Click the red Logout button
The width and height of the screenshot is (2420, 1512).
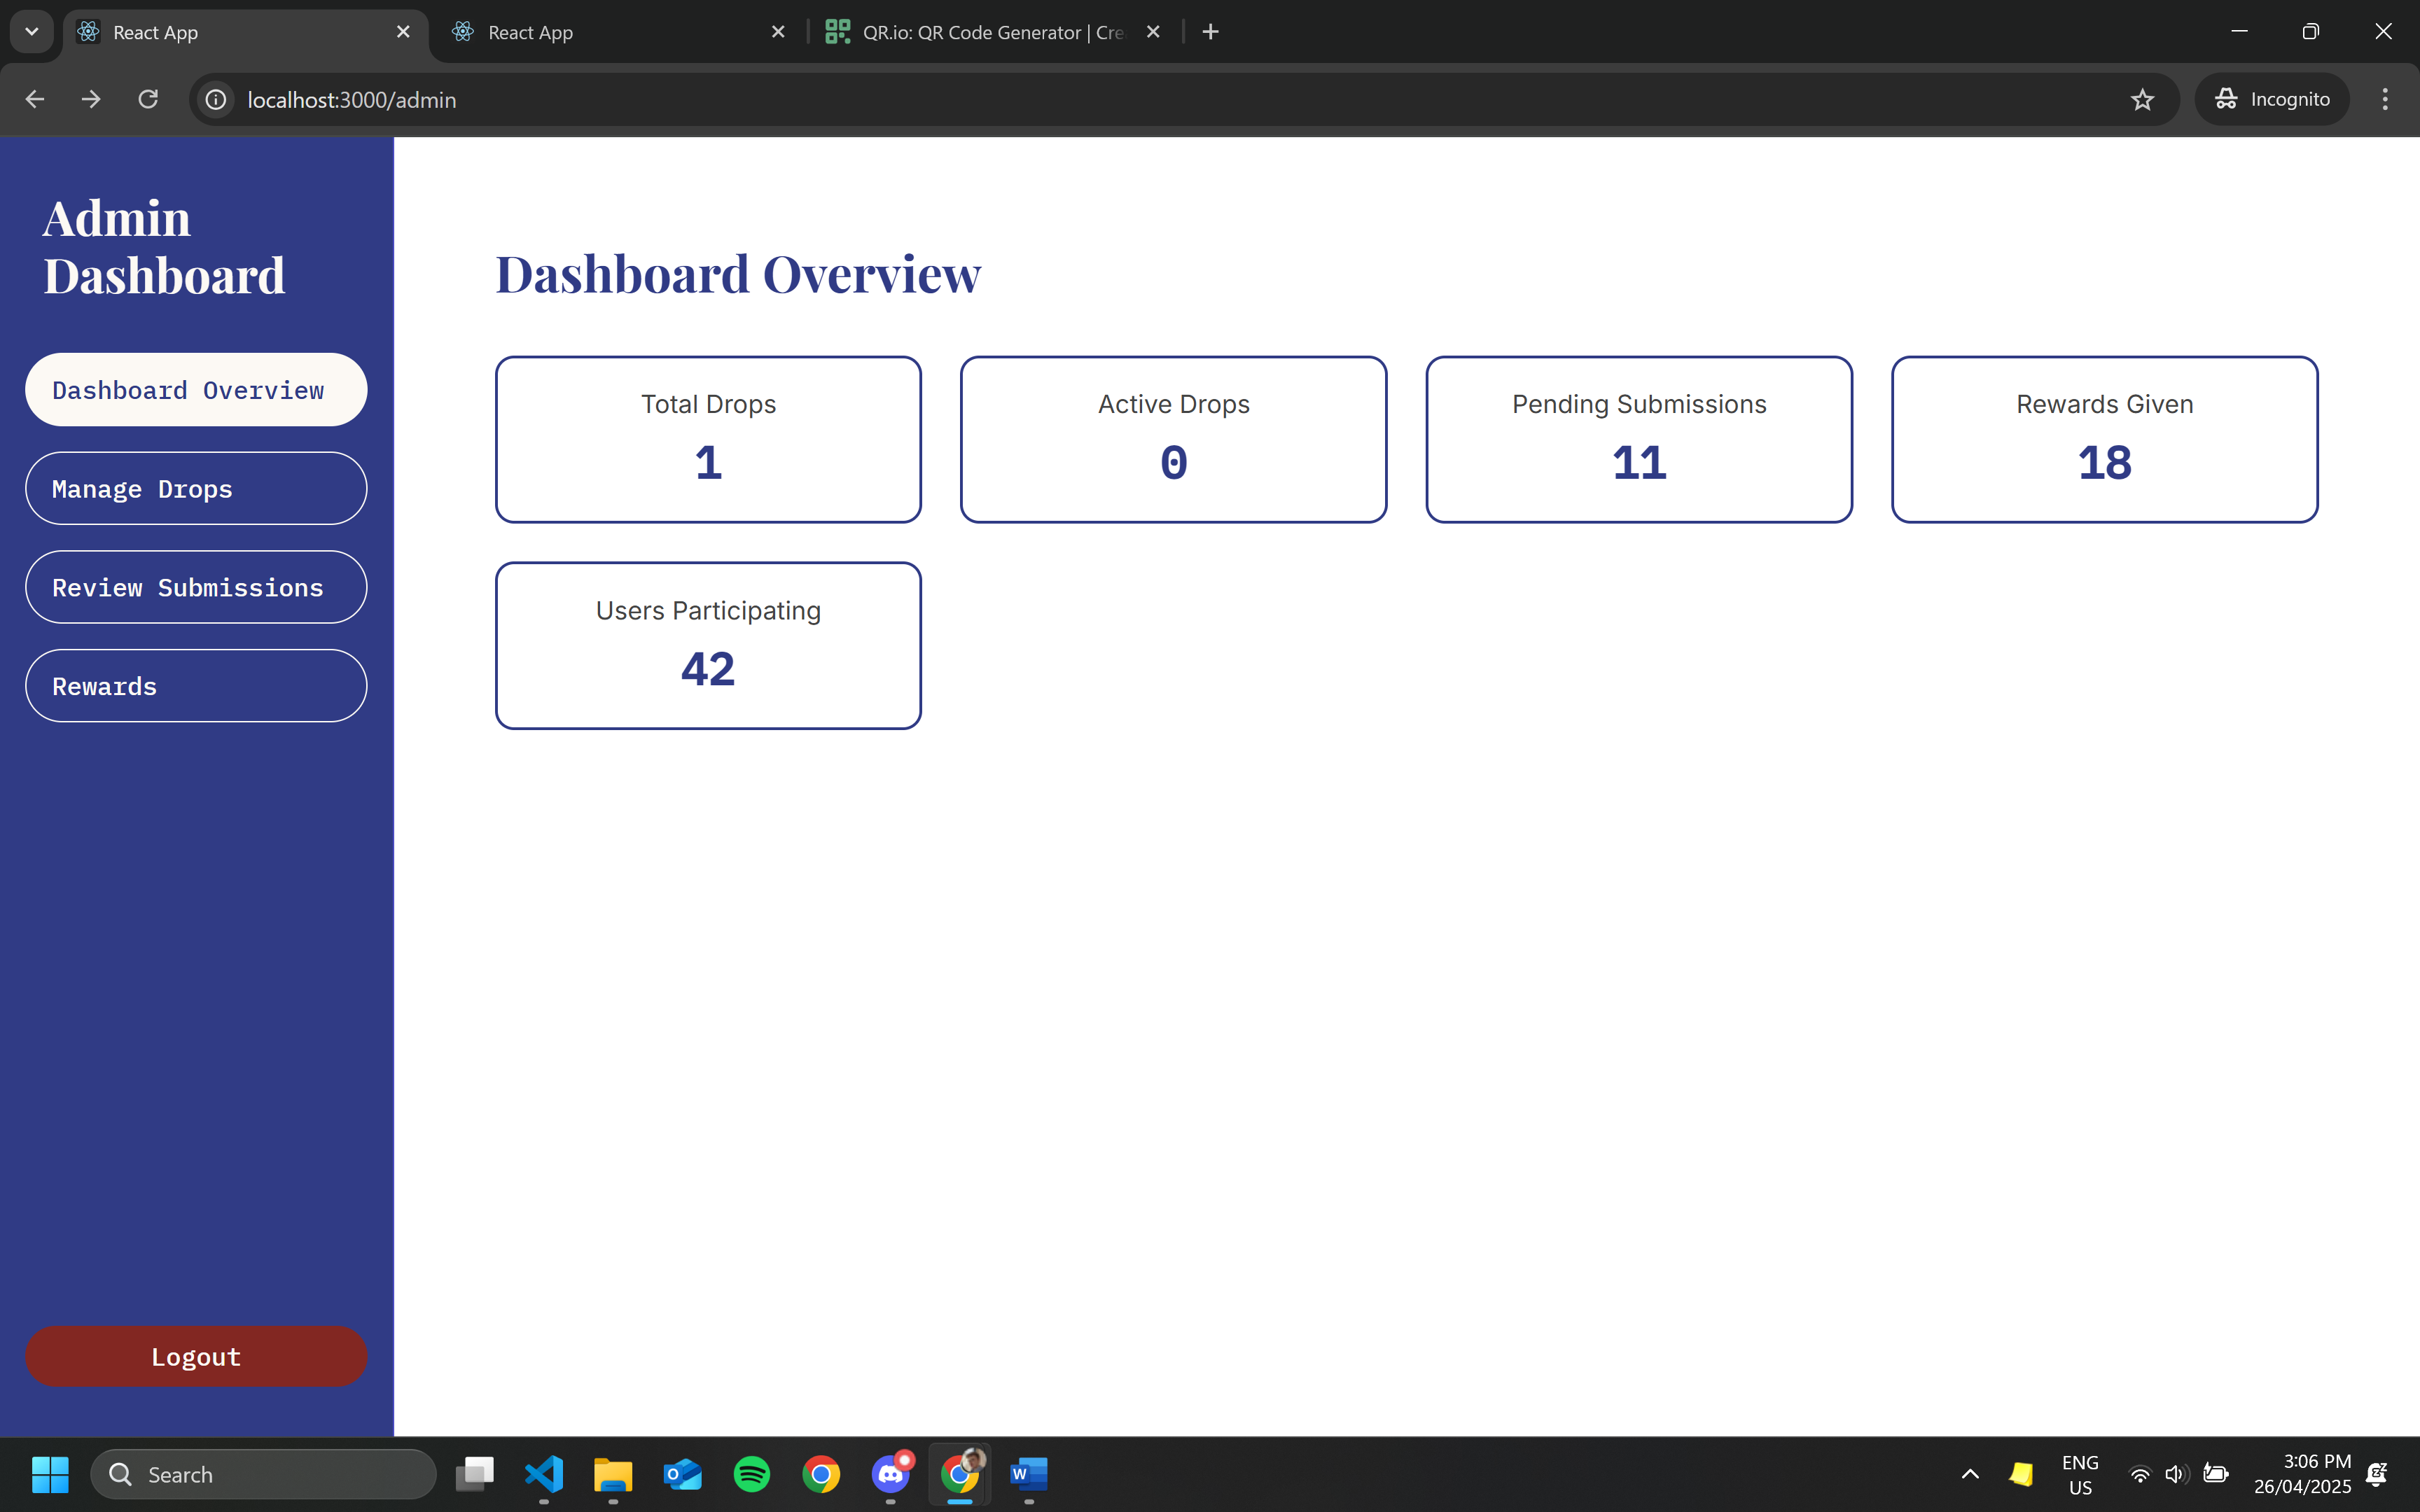coord(196,1356)
